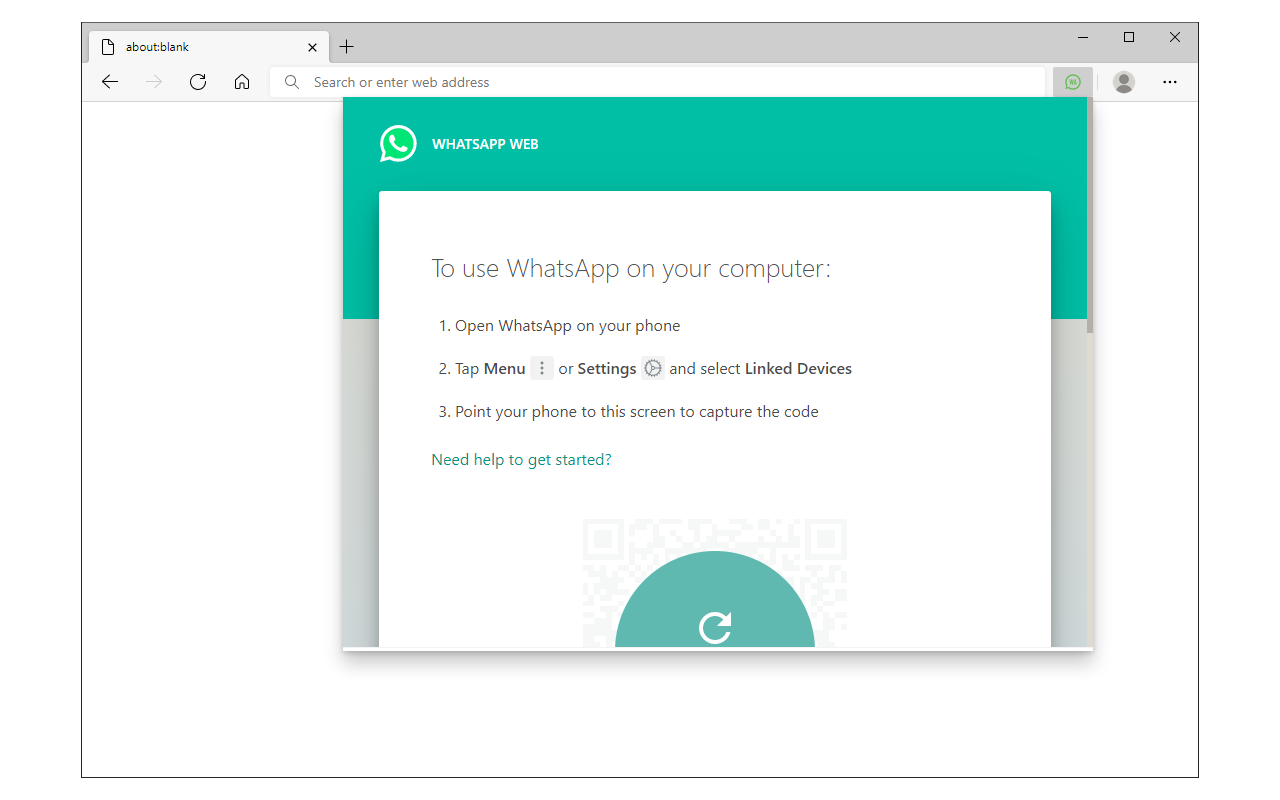1280x800 pixels.
Task: Open a new tab with plus button
Action: click(x=347, y=47)
